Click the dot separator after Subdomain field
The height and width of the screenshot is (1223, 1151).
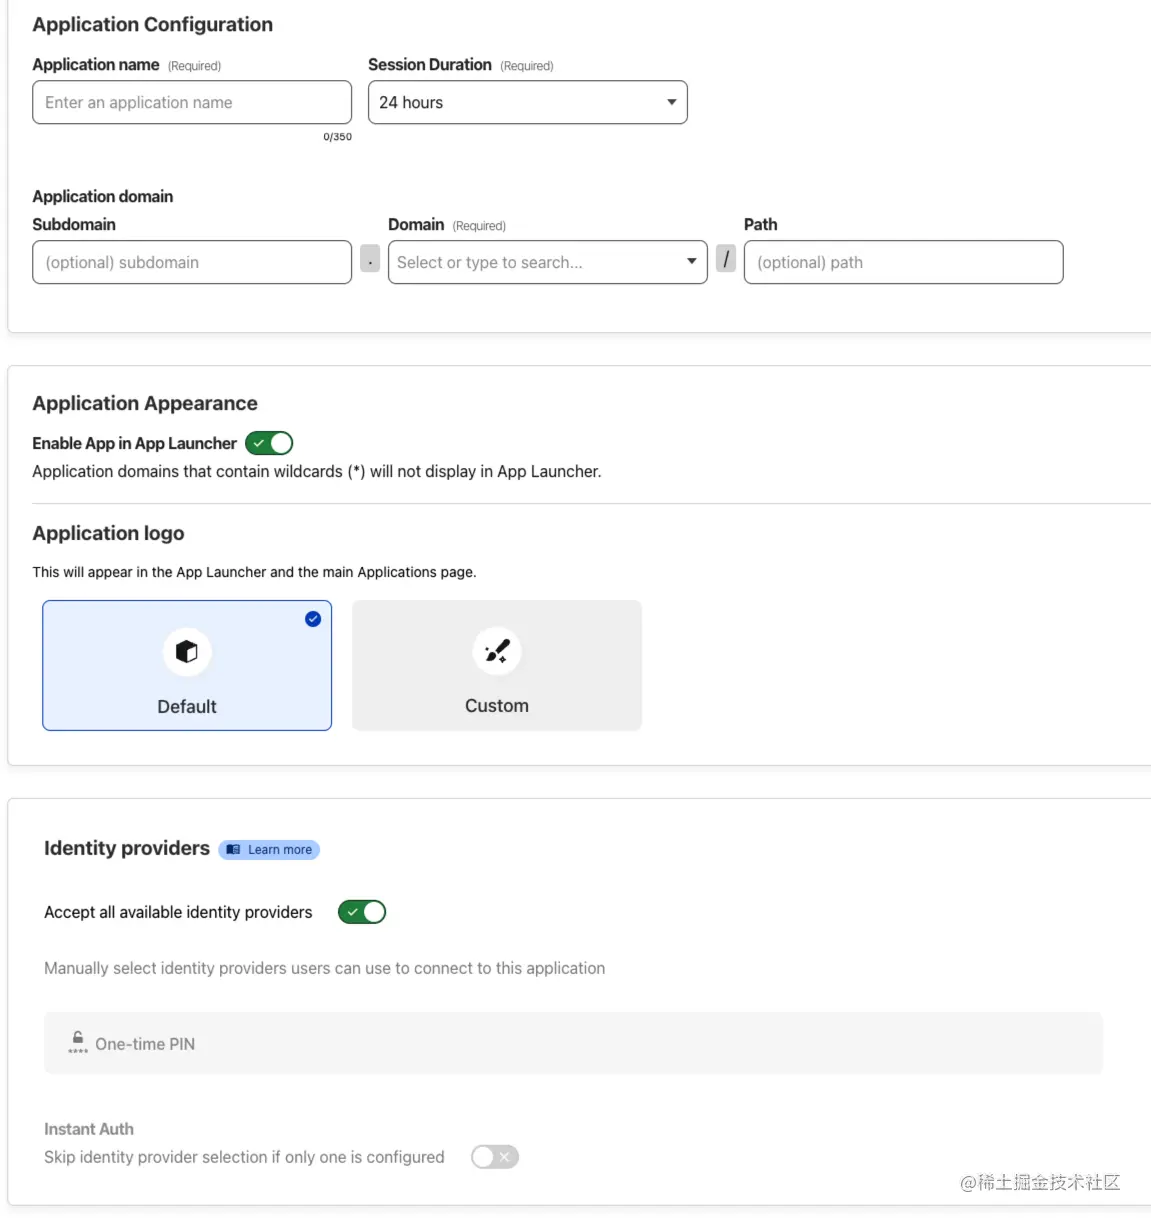coord(370,259)
